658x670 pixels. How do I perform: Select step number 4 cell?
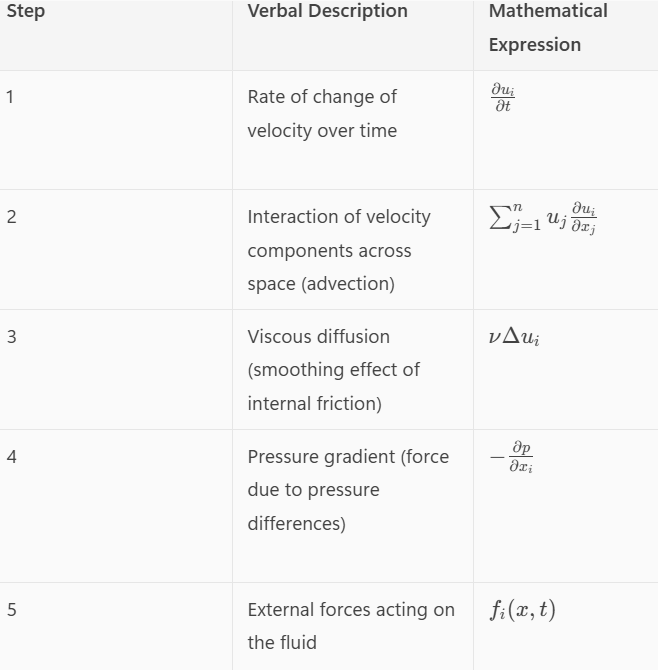coord(11,457)
